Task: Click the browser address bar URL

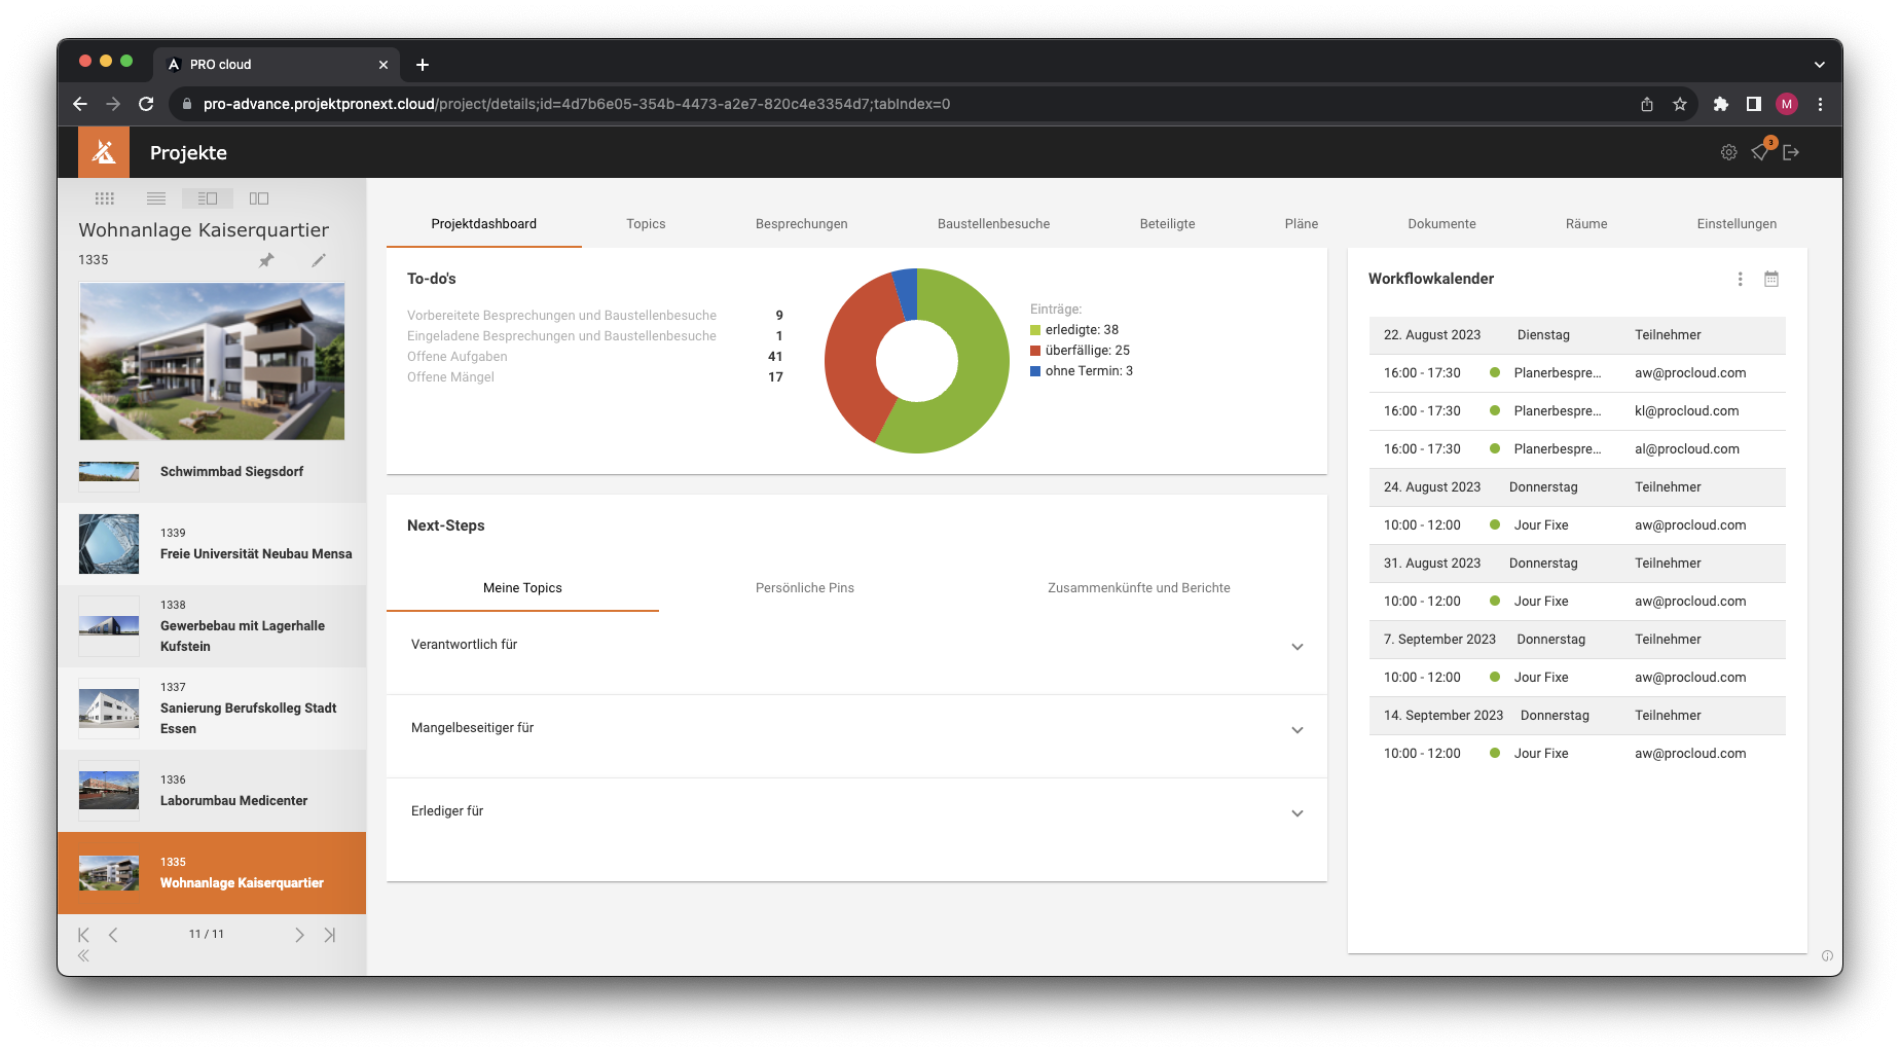Action: (576, 104)
